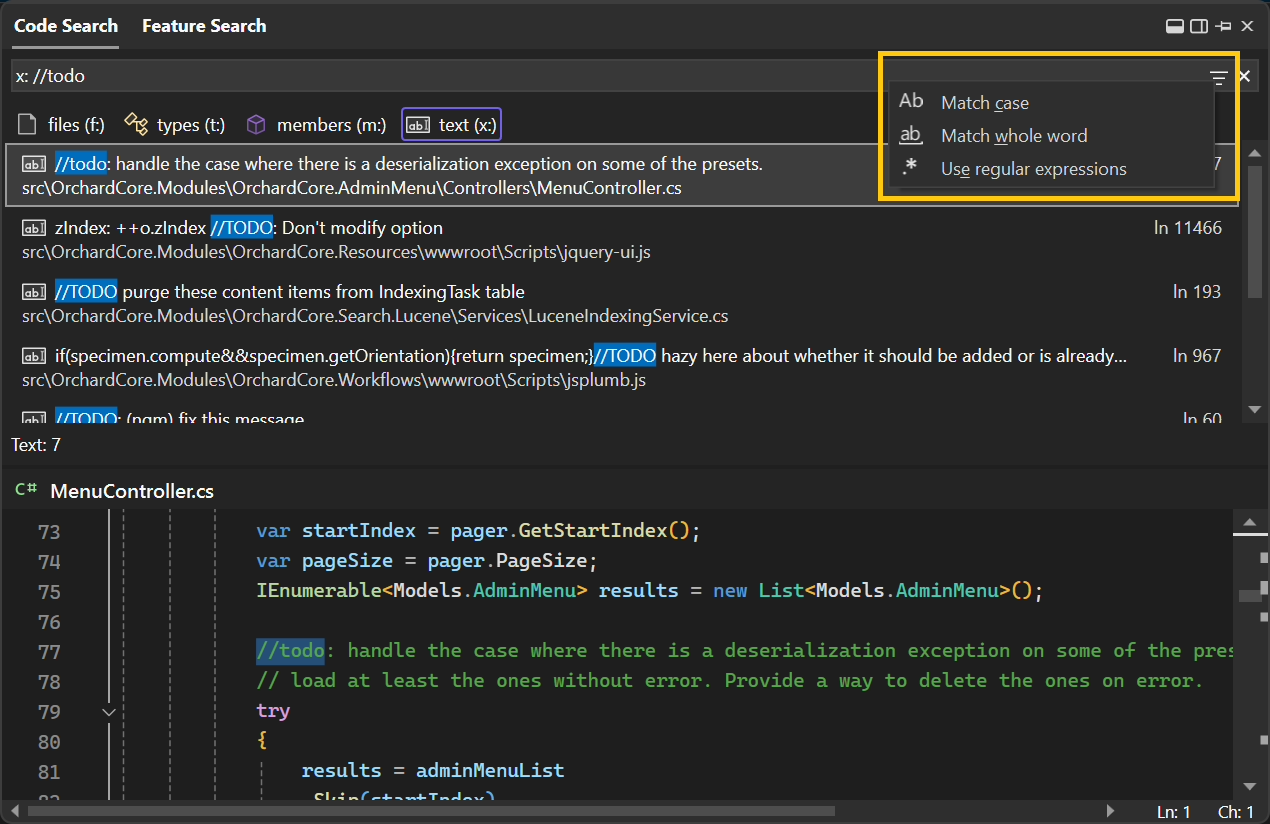Toggle the text (x:) filter
The height and width of the screenshot is (824, 1270).
coord(451,125)
